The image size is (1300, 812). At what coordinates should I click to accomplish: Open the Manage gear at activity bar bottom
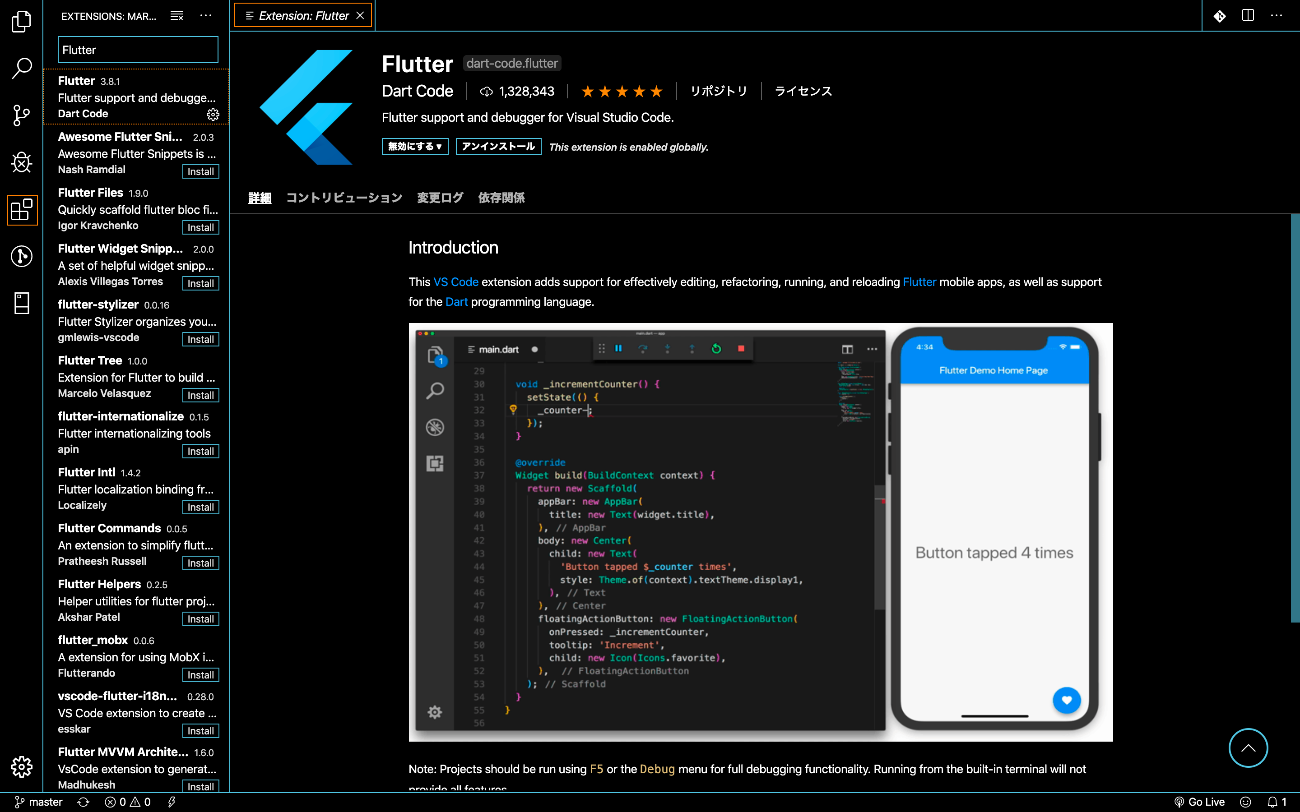[x=21, y=767]
